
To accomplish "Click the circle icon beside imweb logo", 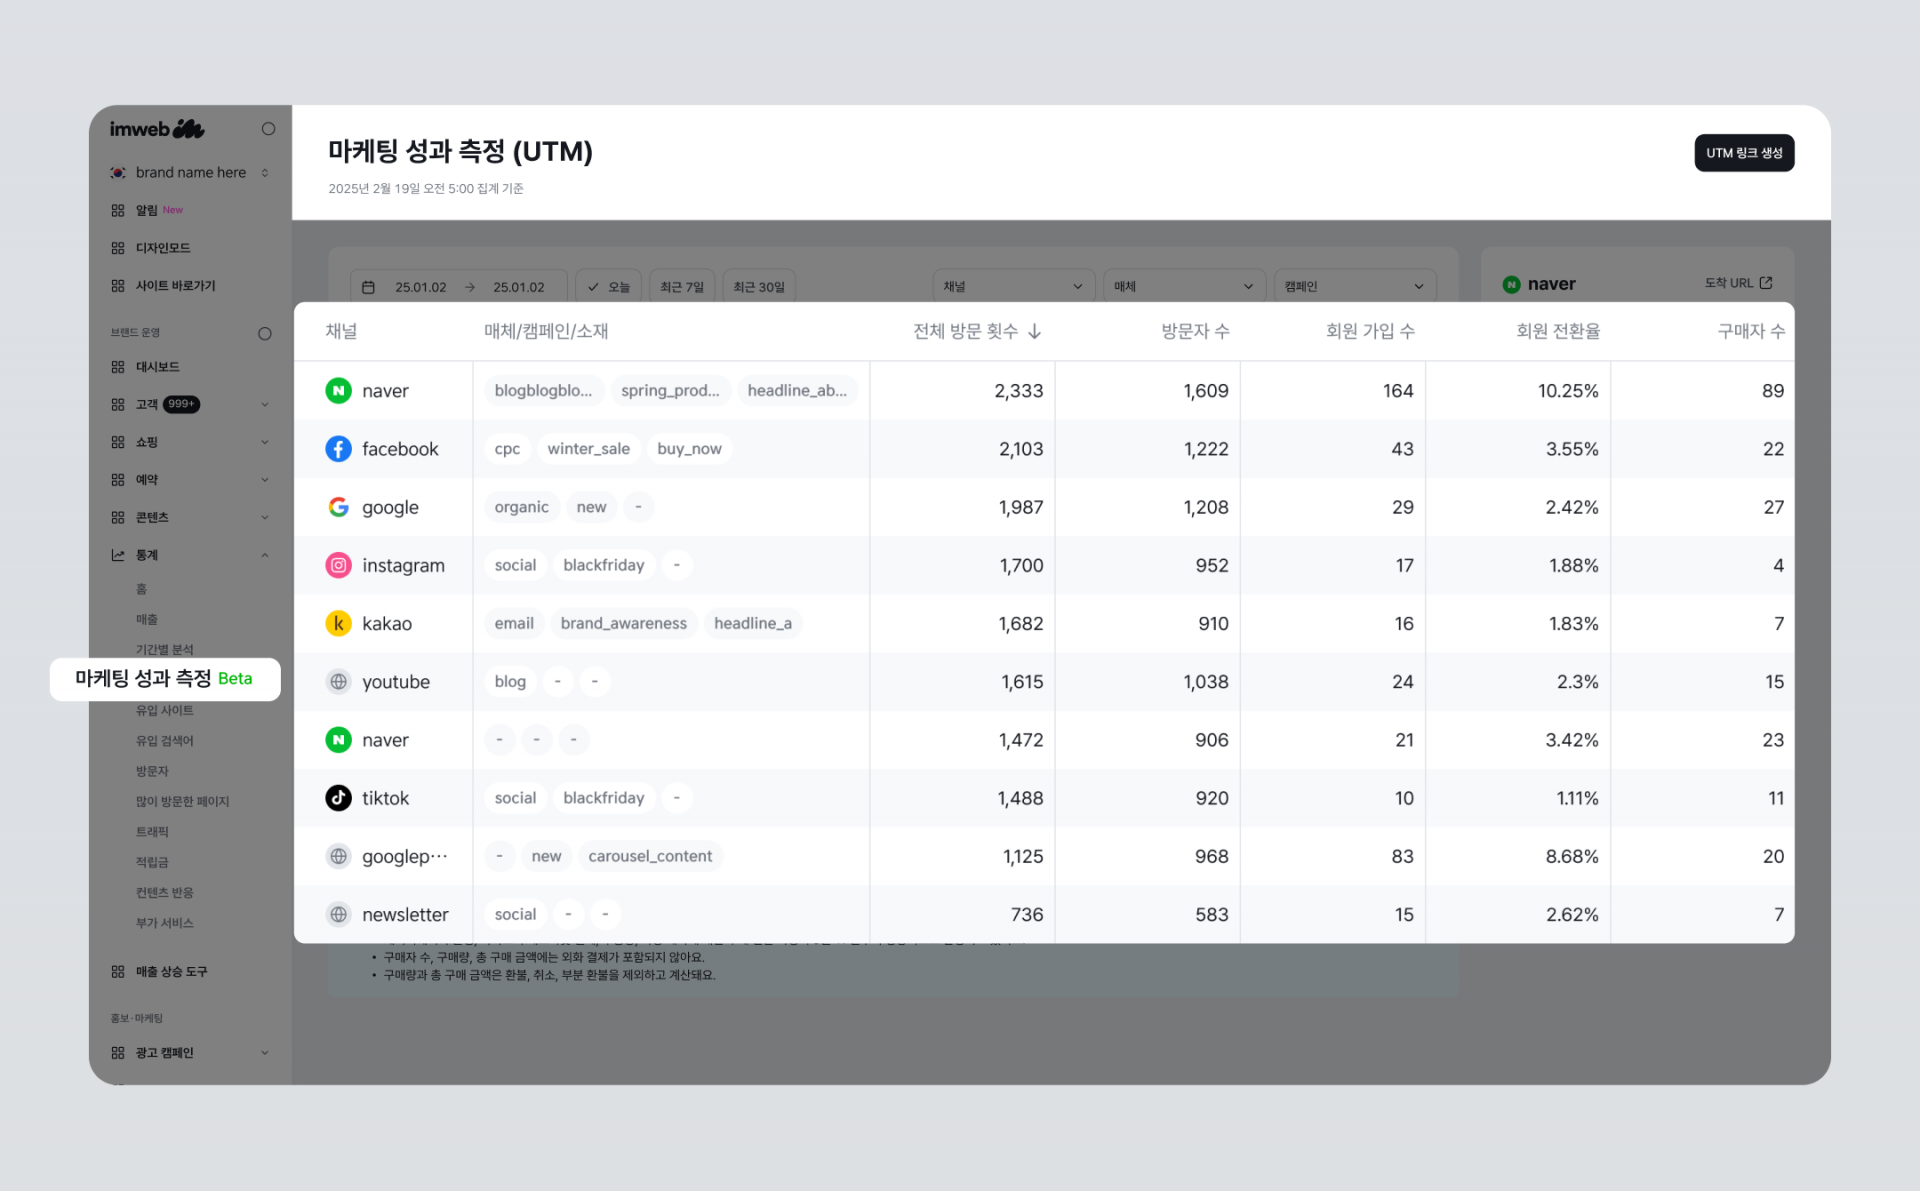I will pos(268,129).
